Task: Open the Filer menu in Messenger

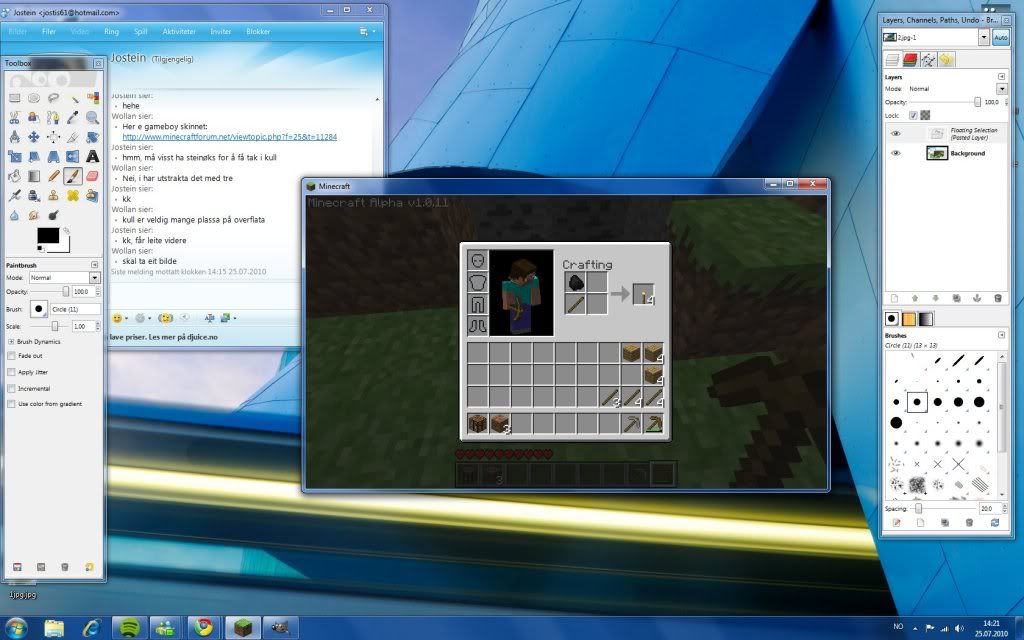Action: click(x=49, y=31)
